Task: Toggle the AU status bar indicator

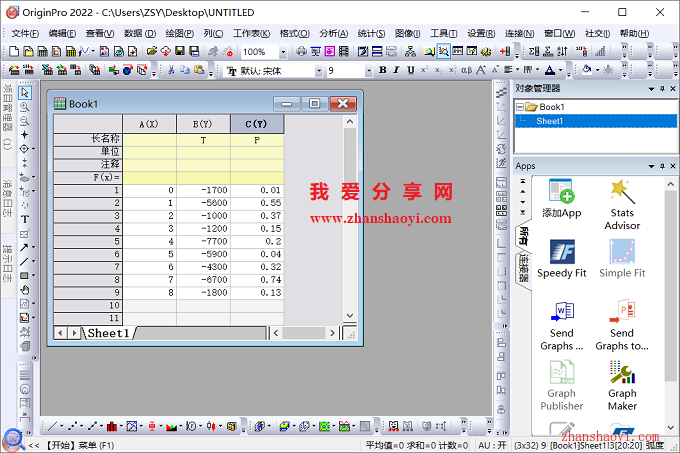Action: [x=492, y=445]
